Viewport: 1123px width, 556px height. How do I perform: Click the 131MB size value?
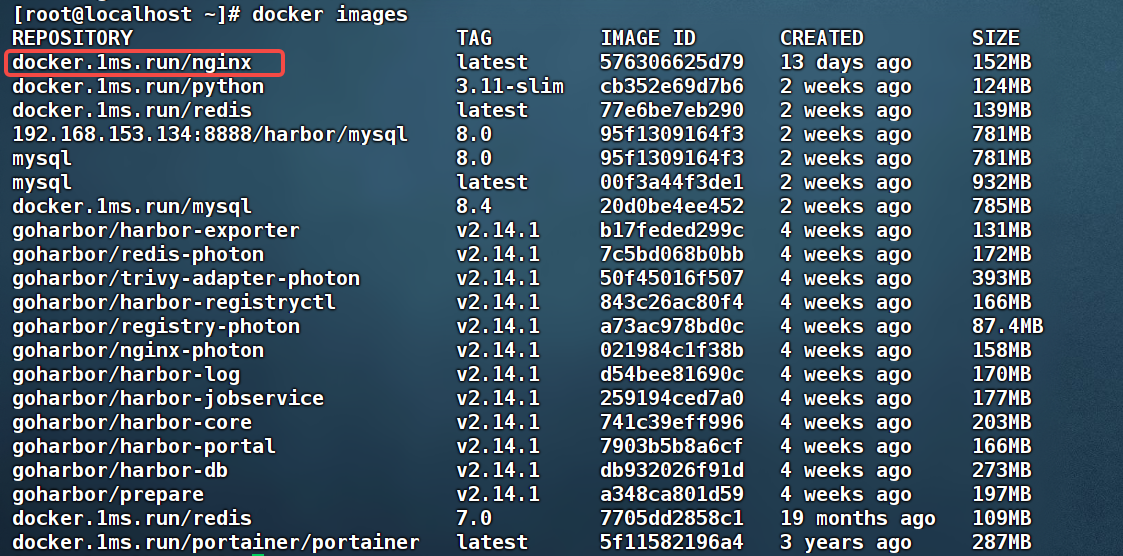tap(1001, 231)
